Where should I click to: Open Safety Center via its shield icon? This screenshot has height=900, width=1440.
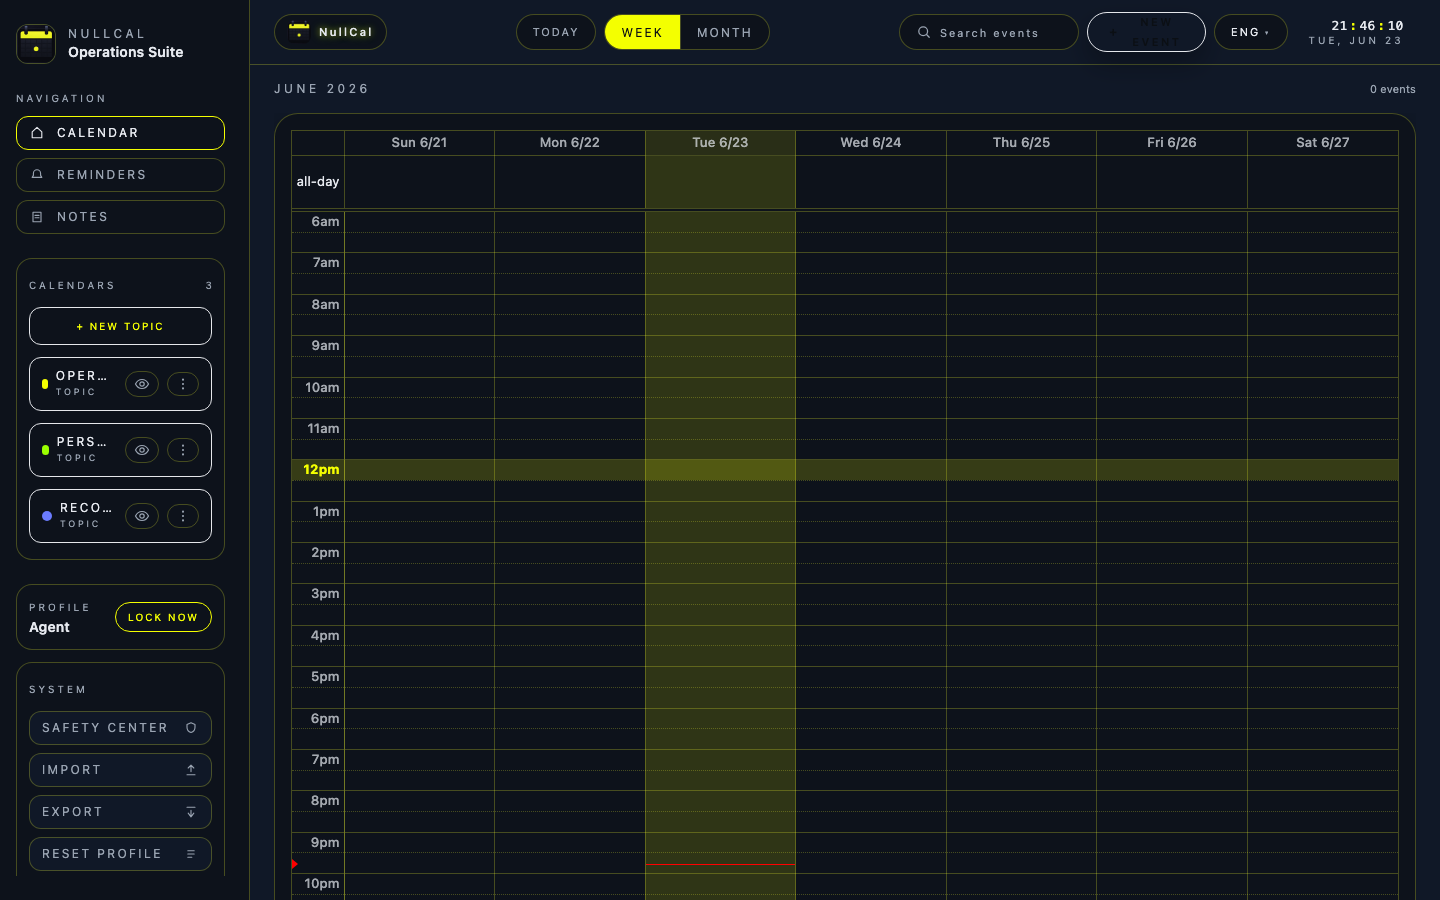[191, 728]
